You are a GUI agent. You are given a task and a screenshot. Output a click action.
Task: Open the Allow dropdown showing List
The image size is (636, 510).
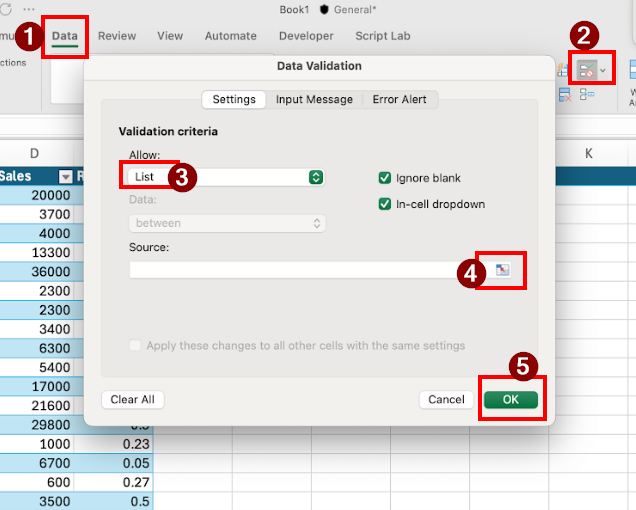226,177
